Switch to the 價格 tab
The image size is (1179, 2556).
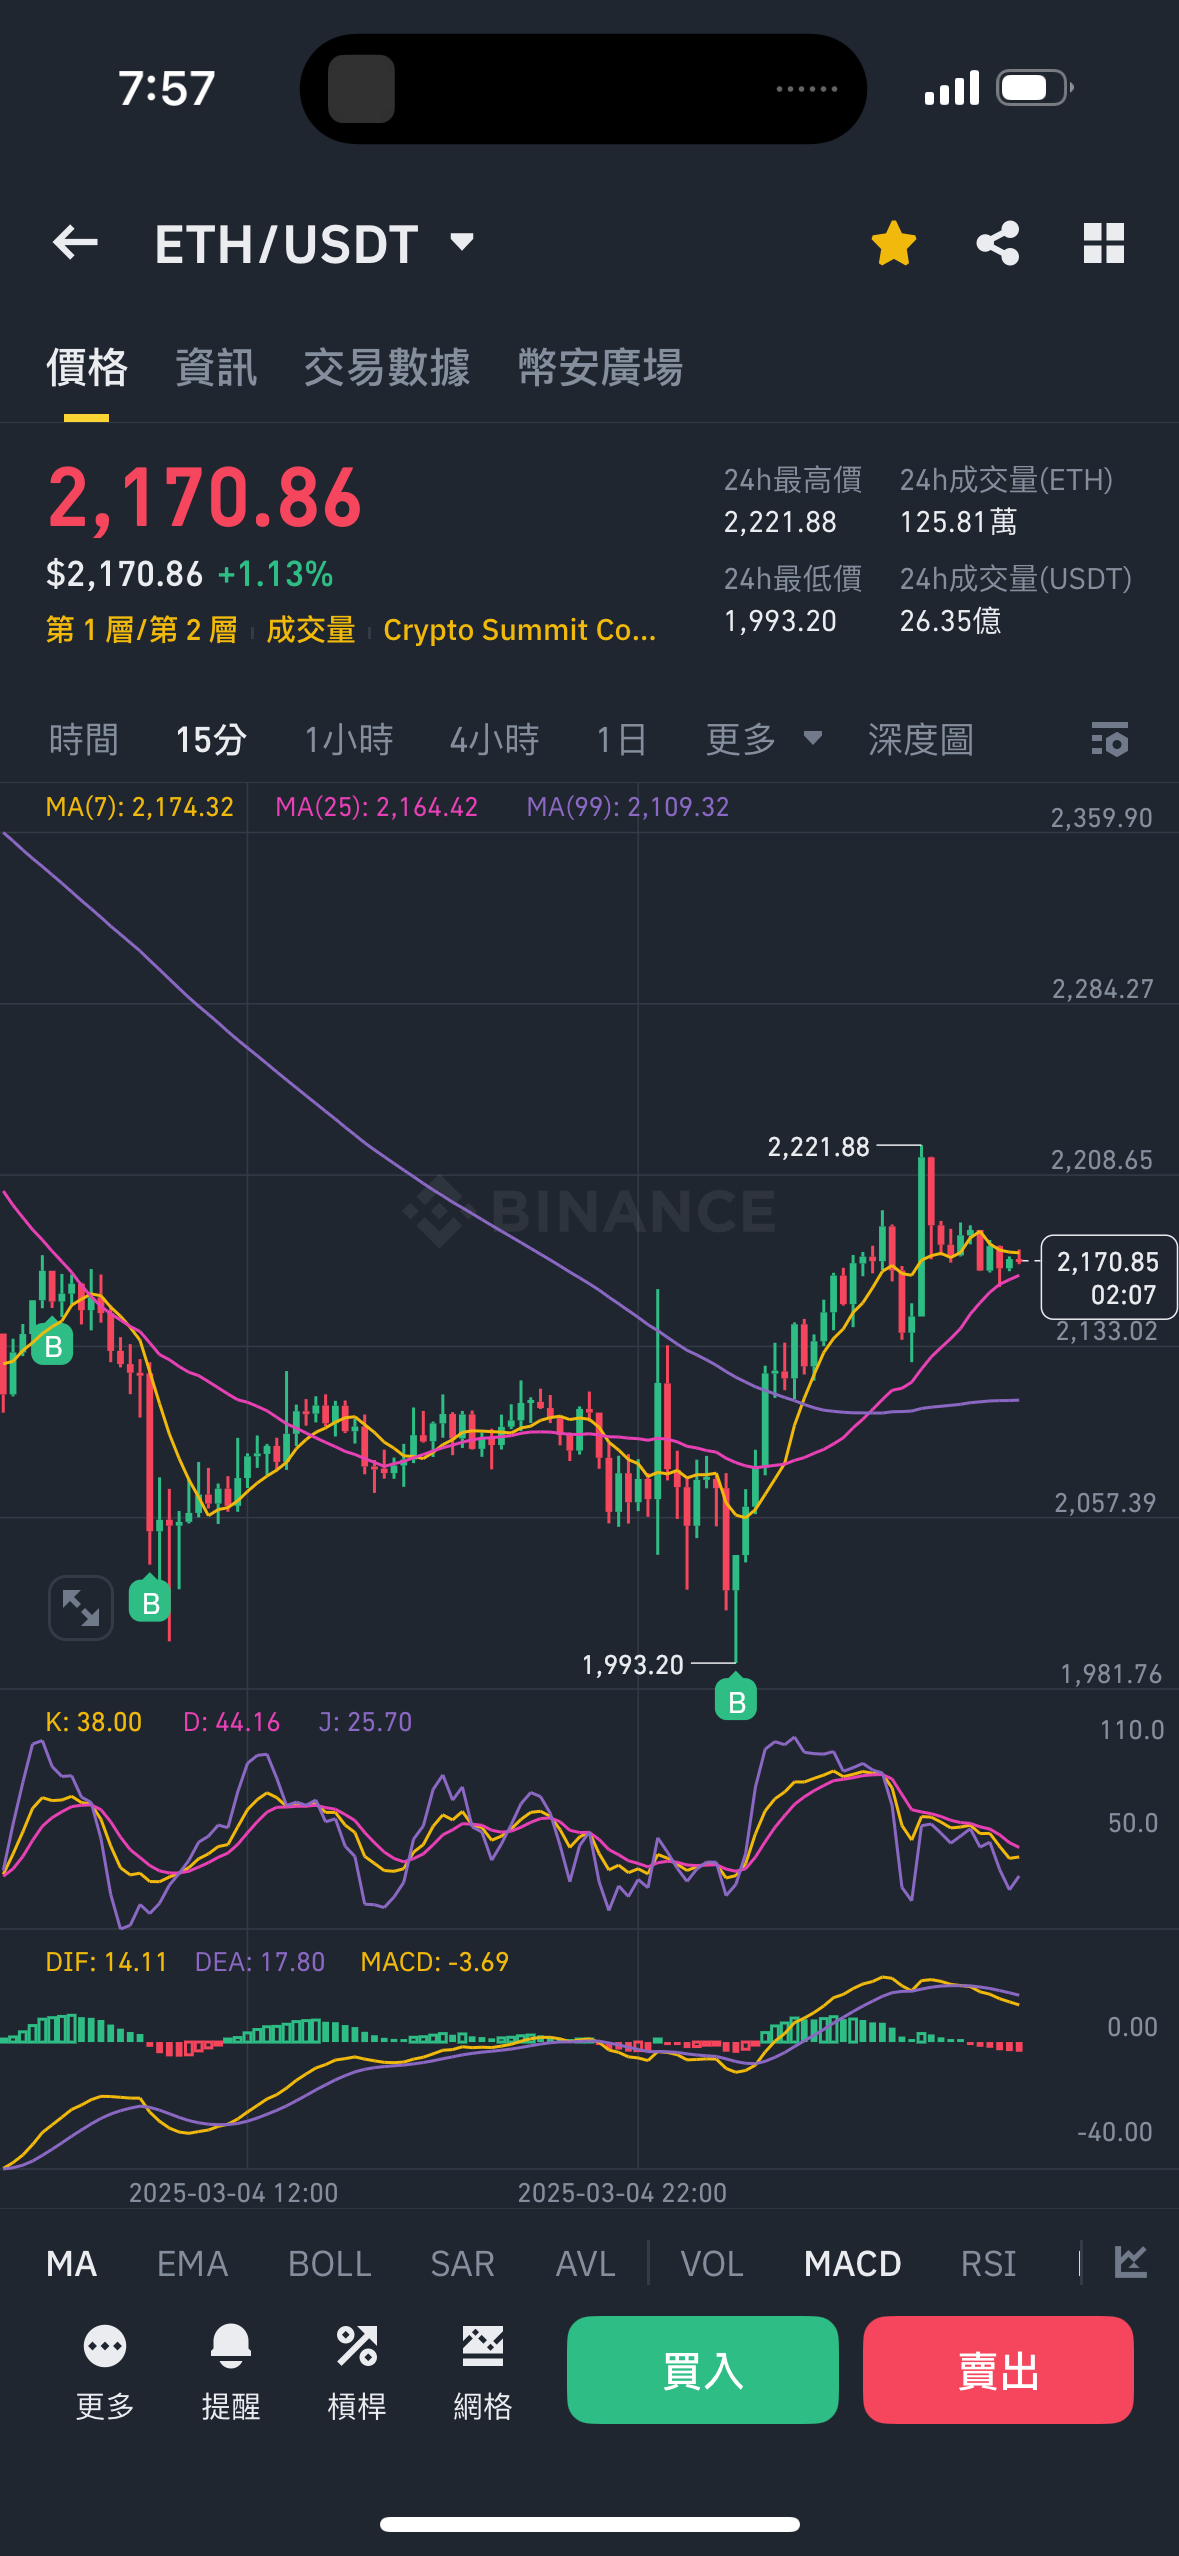[x=87, y=368]
